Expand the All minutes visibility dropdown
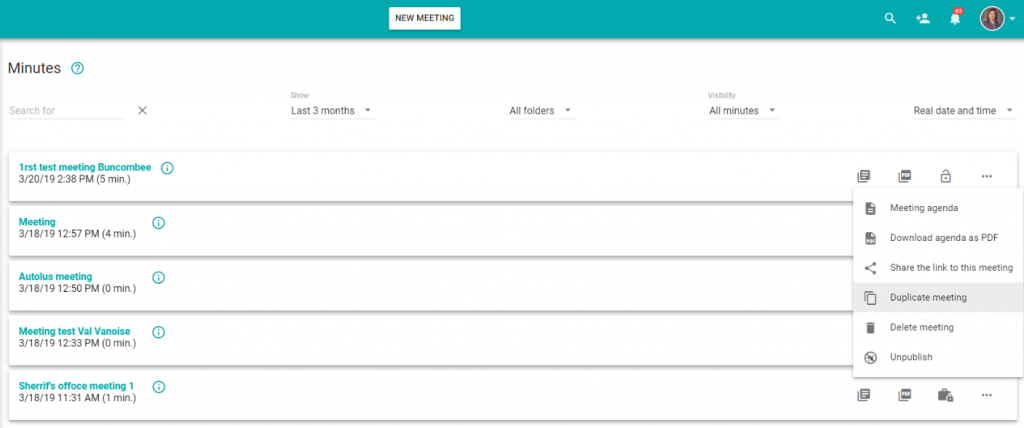 [x=742, y=110]
